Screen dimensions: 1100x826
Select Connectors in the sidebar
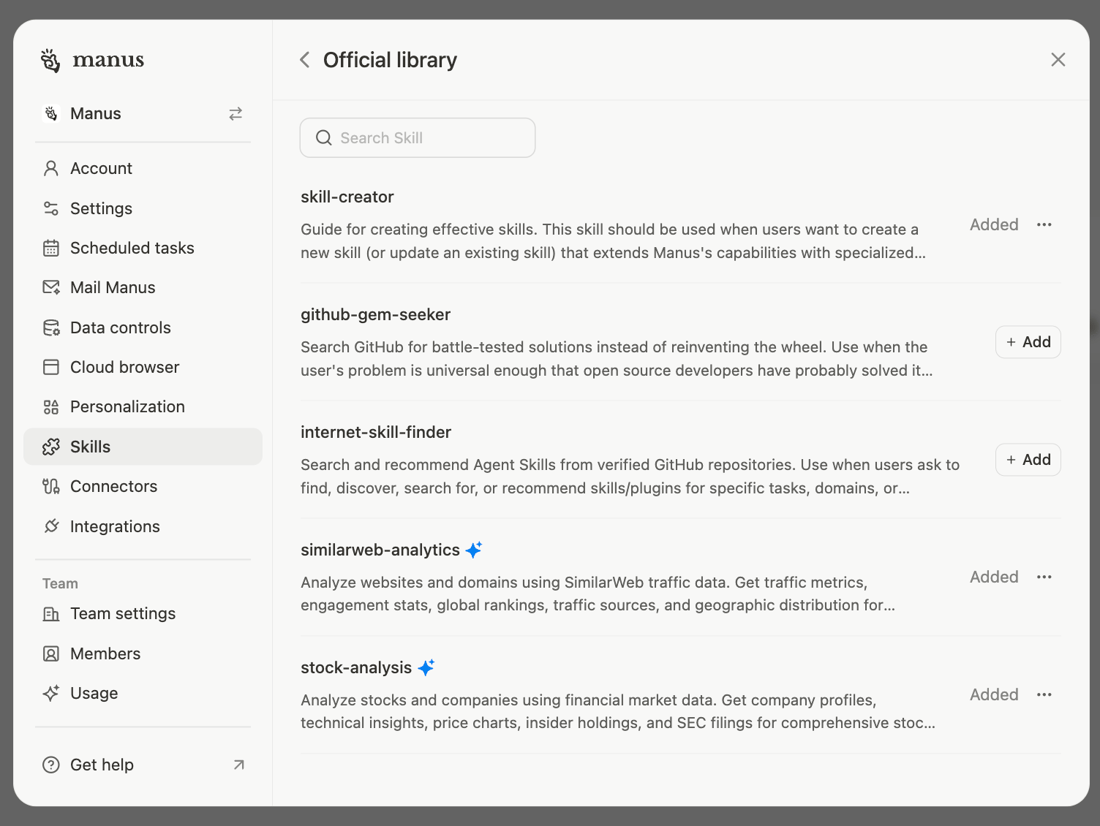[143, 486]
